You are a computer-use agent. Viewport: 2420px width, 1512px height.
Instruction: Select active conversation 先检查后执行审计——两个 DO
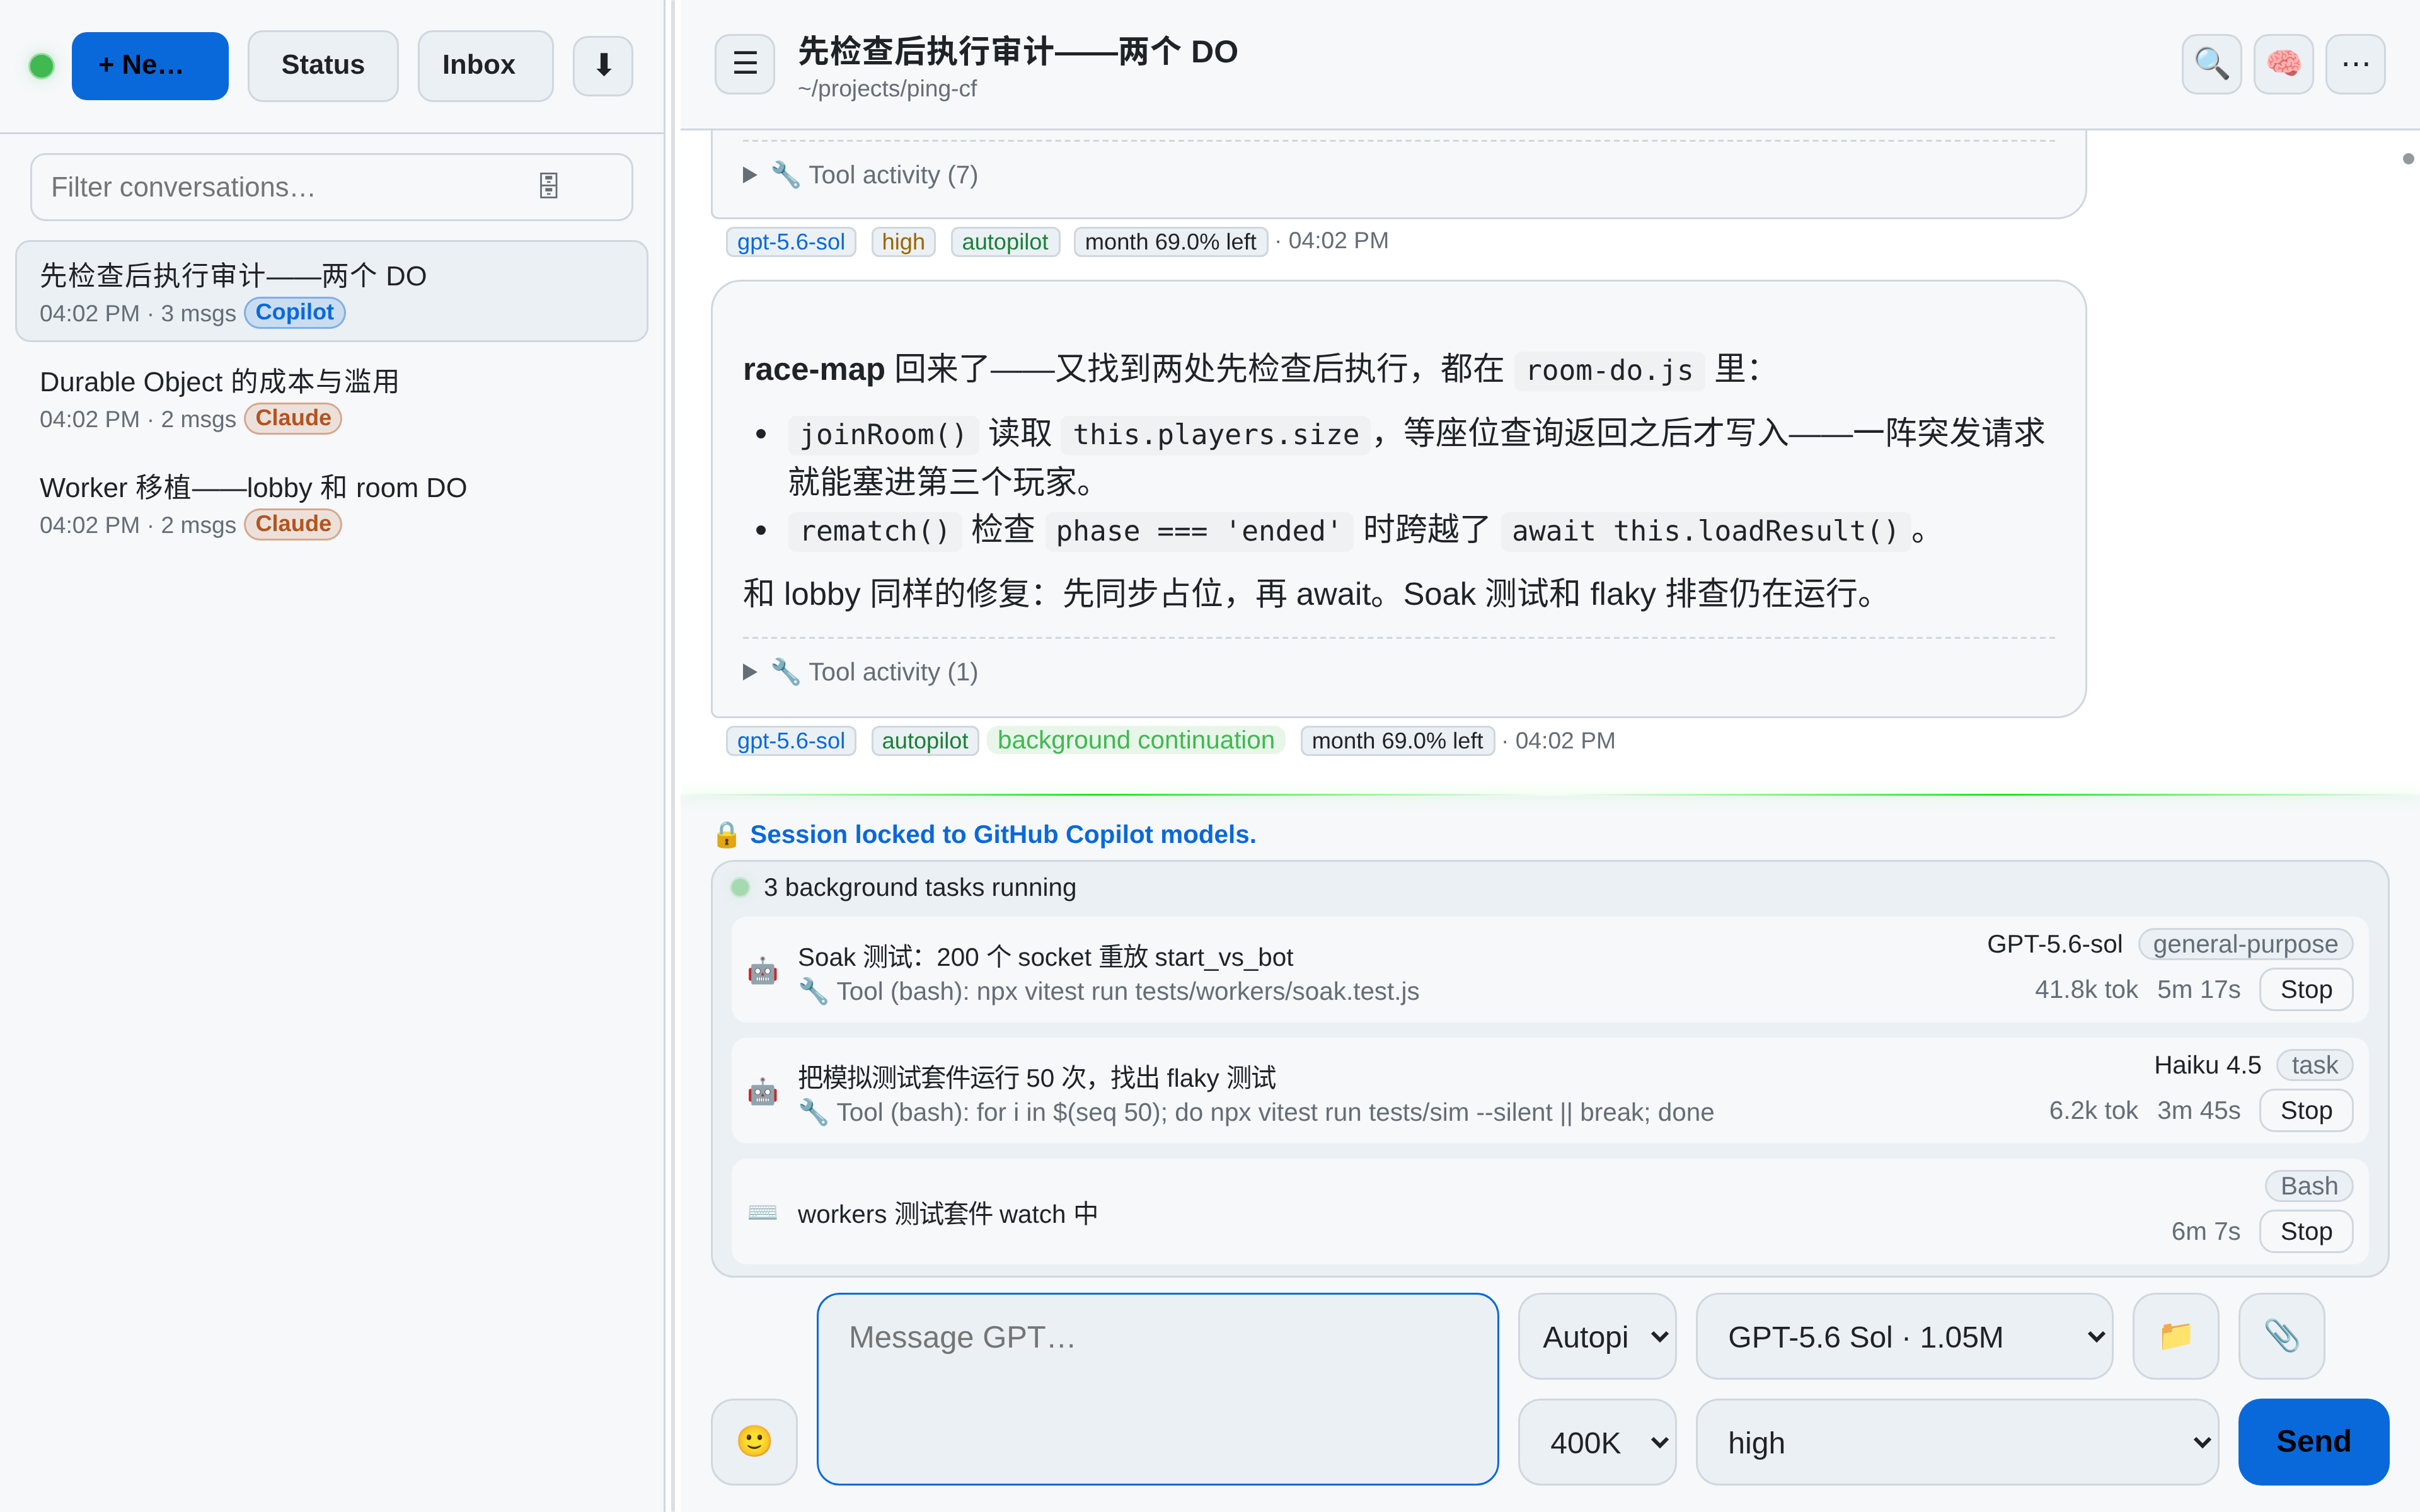331,291
